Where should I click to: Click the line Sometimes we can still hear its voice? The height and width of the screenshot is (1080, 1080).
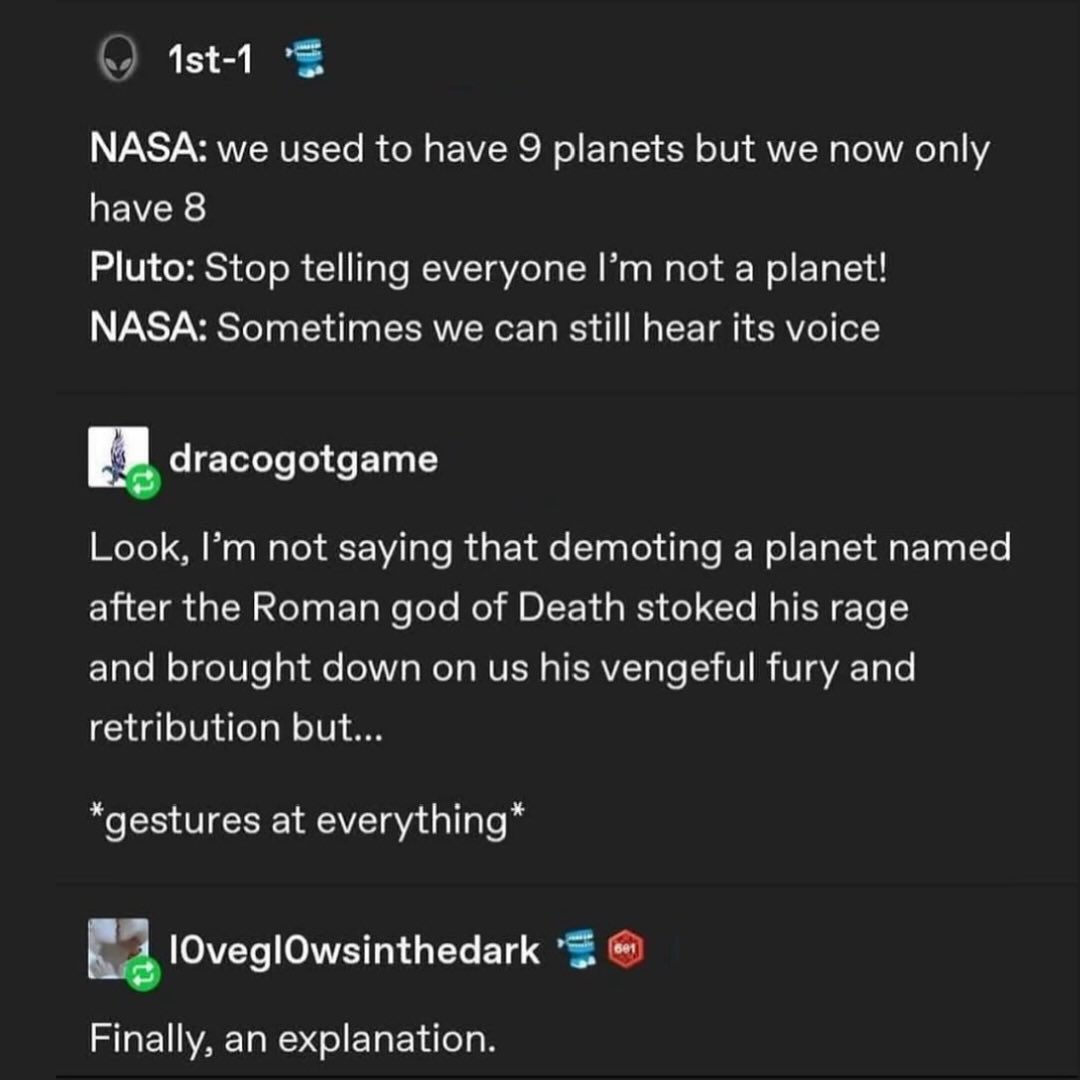[484, 325]
